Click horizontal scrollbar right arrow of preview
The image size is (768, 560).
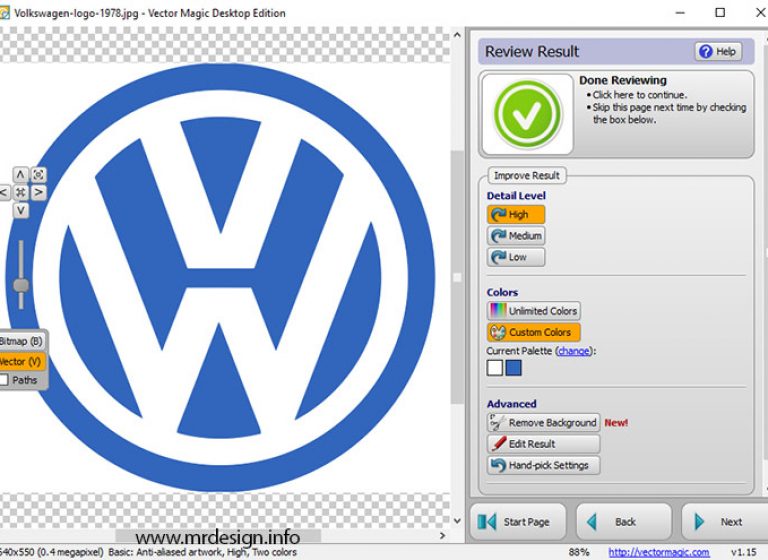click(x=442, y=536)
